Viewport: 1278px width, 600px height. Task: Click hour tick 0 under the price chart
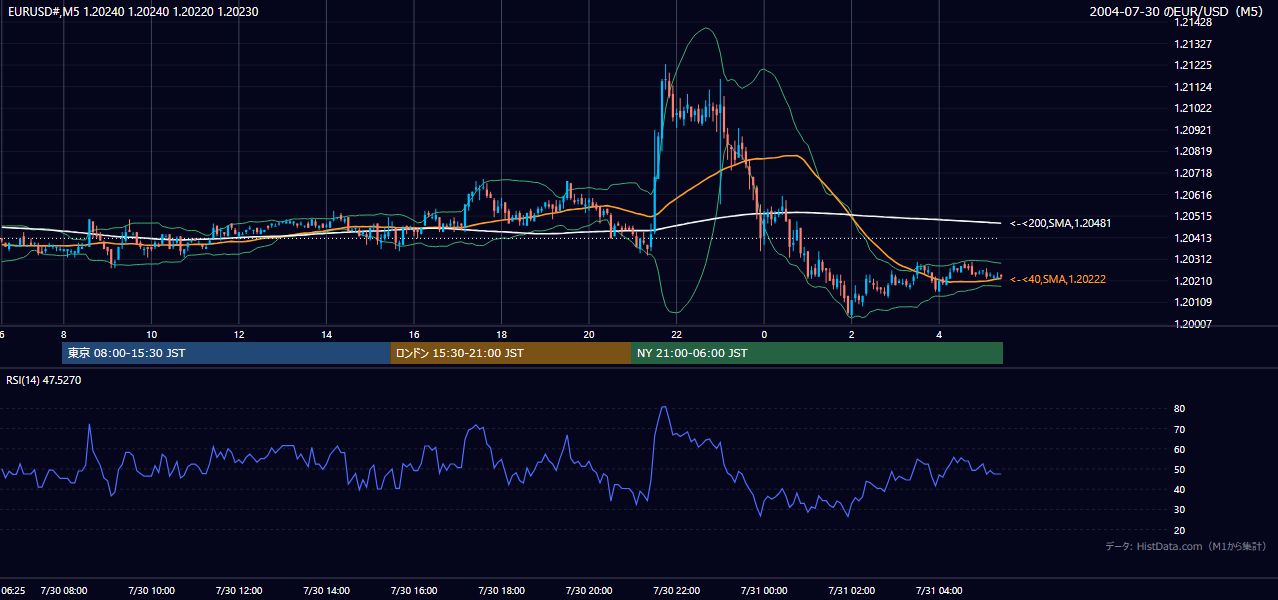tap(764, 334)
